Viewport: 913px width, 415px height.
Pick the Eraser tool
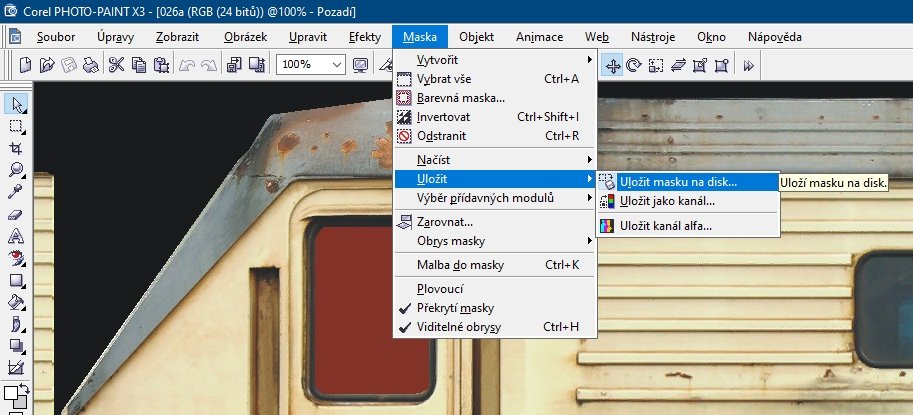16,214
